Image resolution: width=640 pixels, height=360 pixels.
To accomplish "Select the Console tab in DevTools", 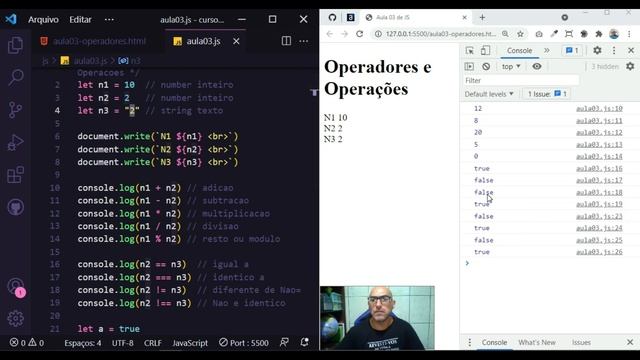I will (x=519, y=50).
